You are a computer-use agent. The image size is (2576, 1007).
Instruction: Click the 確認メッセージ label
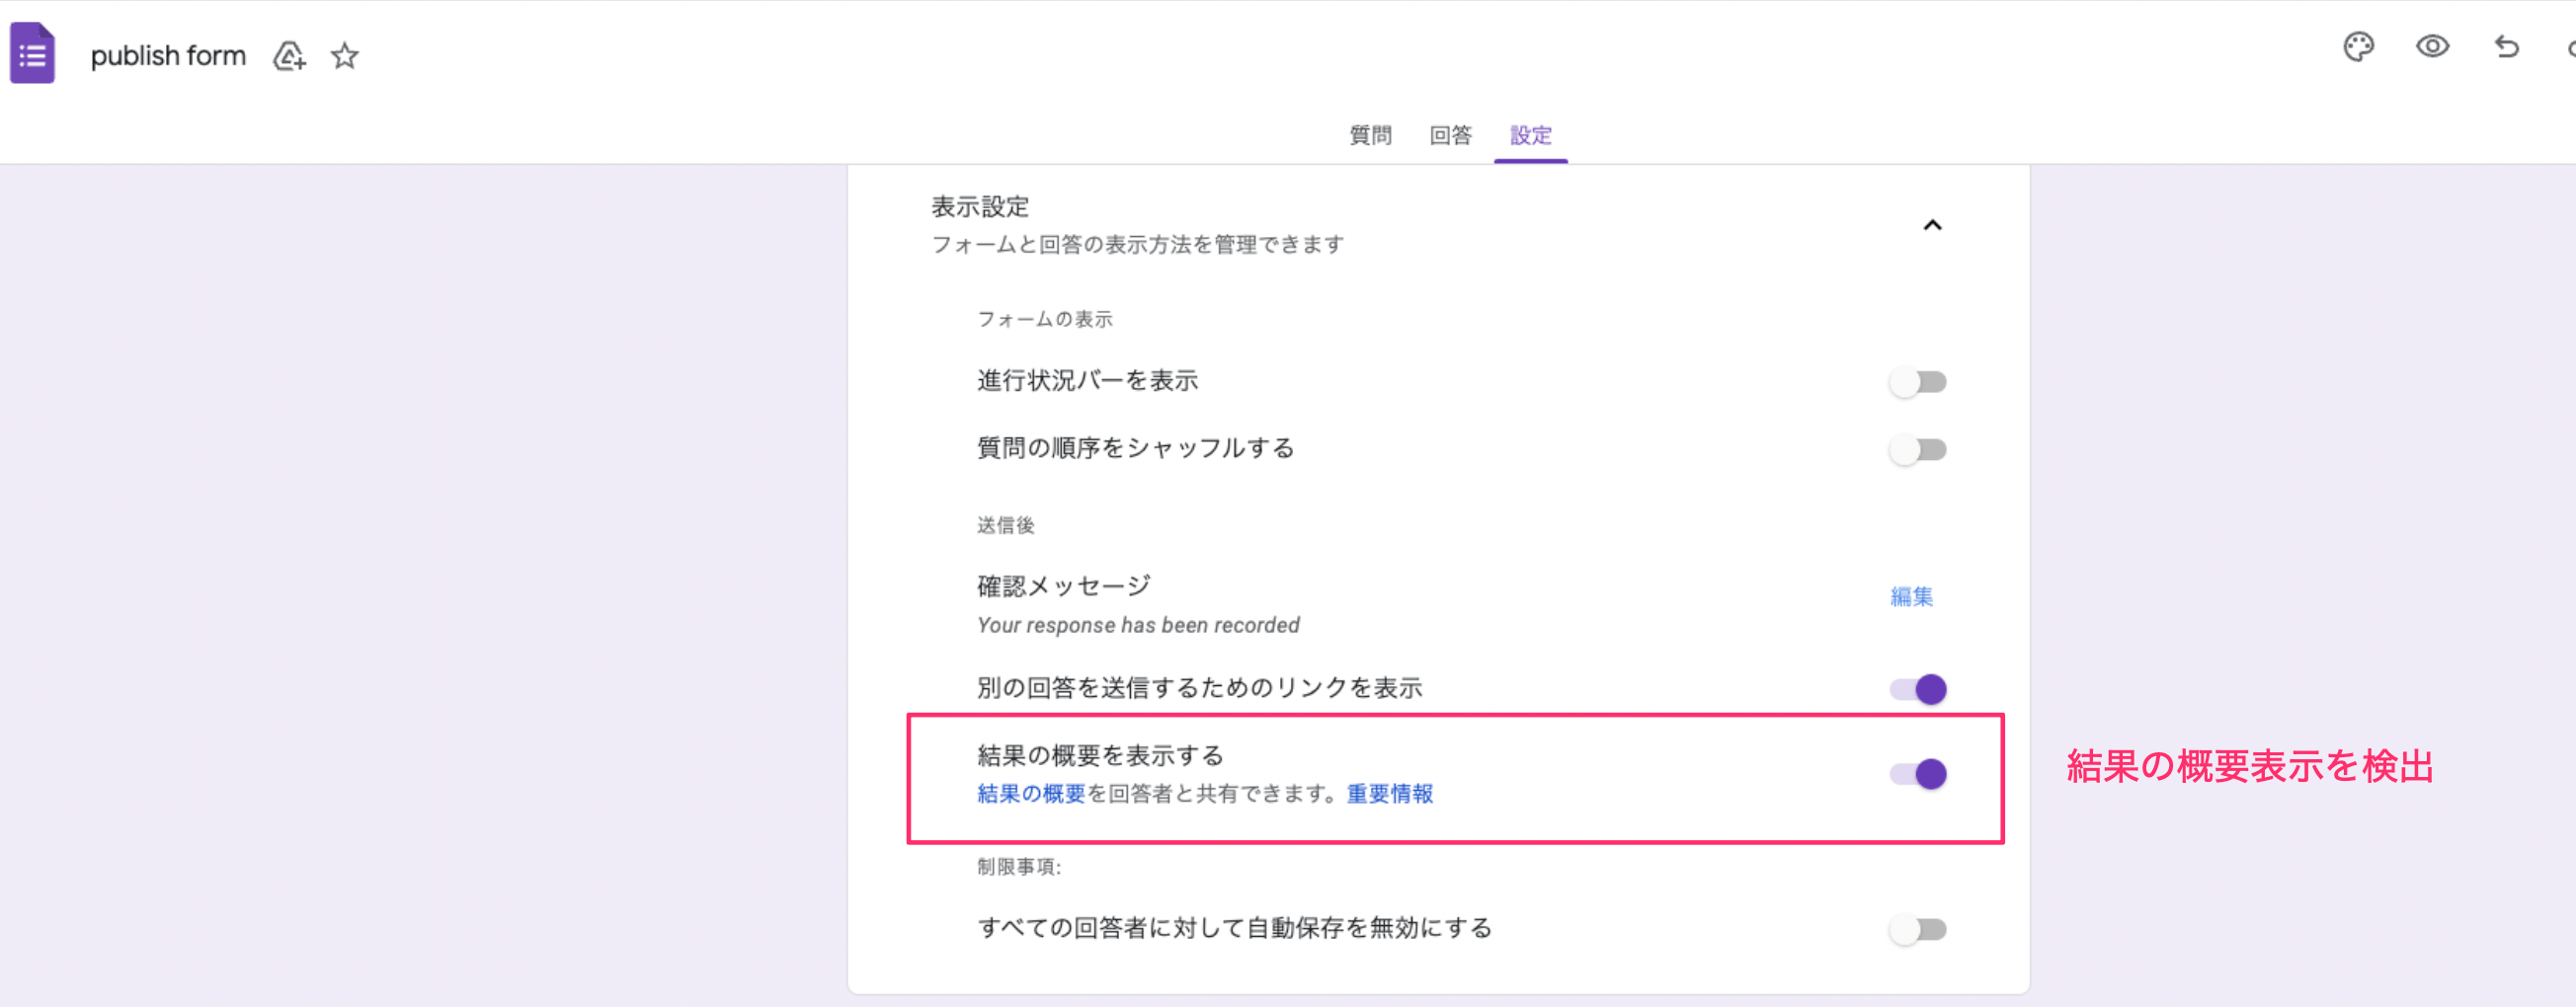[1064, 586]
